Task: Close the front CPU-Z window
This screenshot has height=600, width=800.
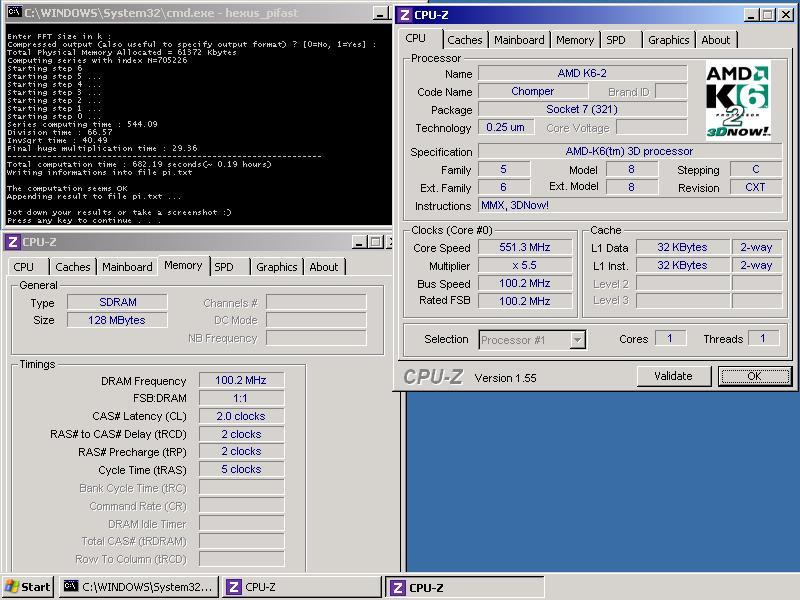Action: (x=786, y=15)
